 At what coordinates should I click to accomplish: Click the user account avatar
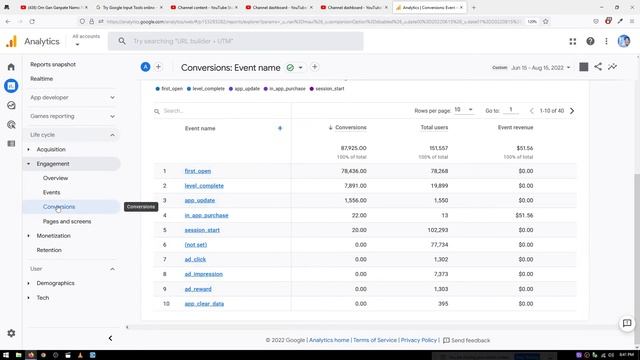624,41
